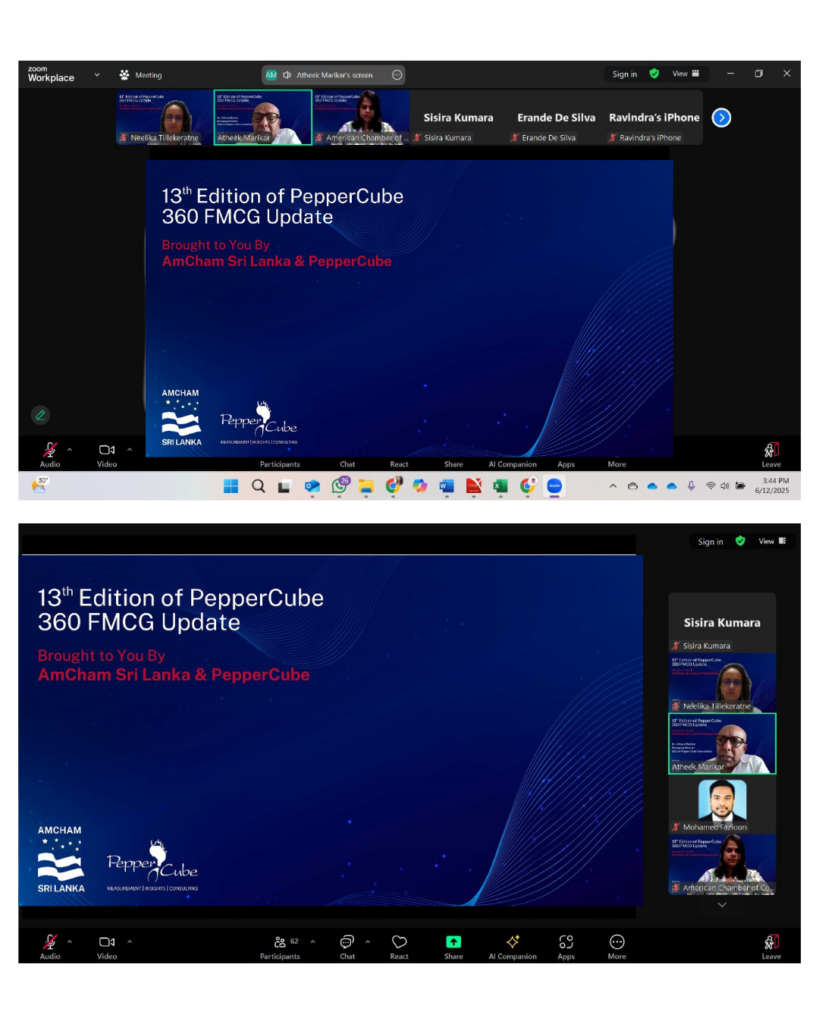The width and height of the screenshot is (819, 1024).
Task: Open Word from the taskbar
Action: 447,487
